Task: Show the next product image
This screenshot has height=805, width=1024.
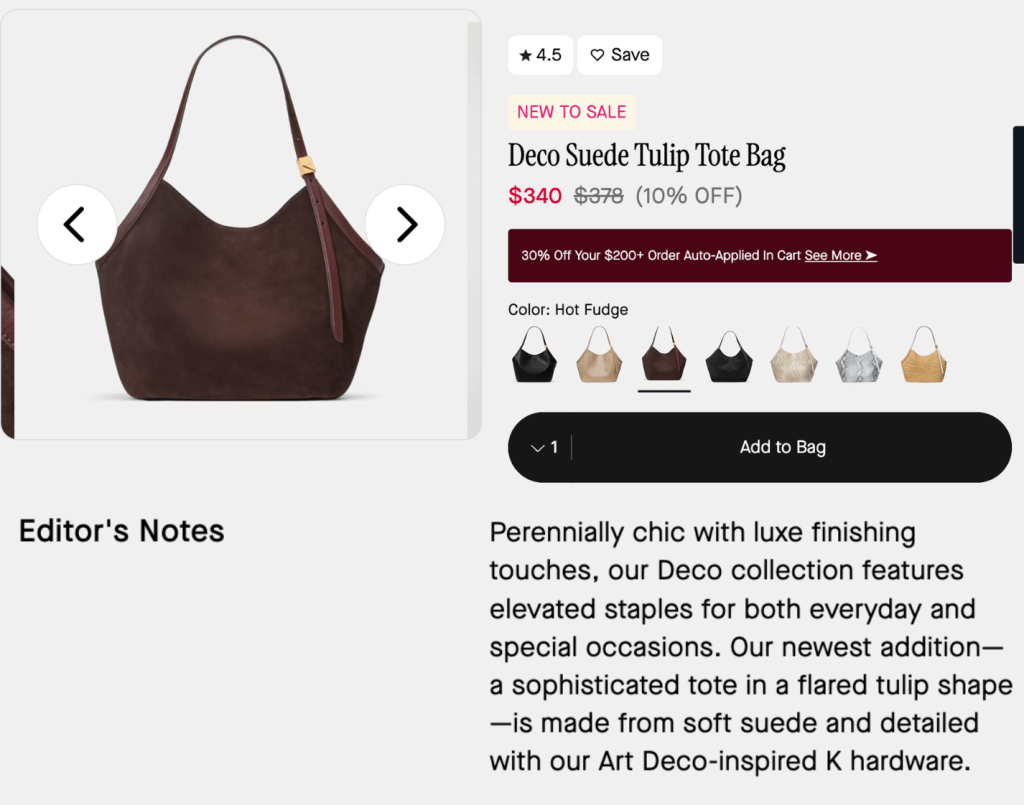Action: coord(405,225)
